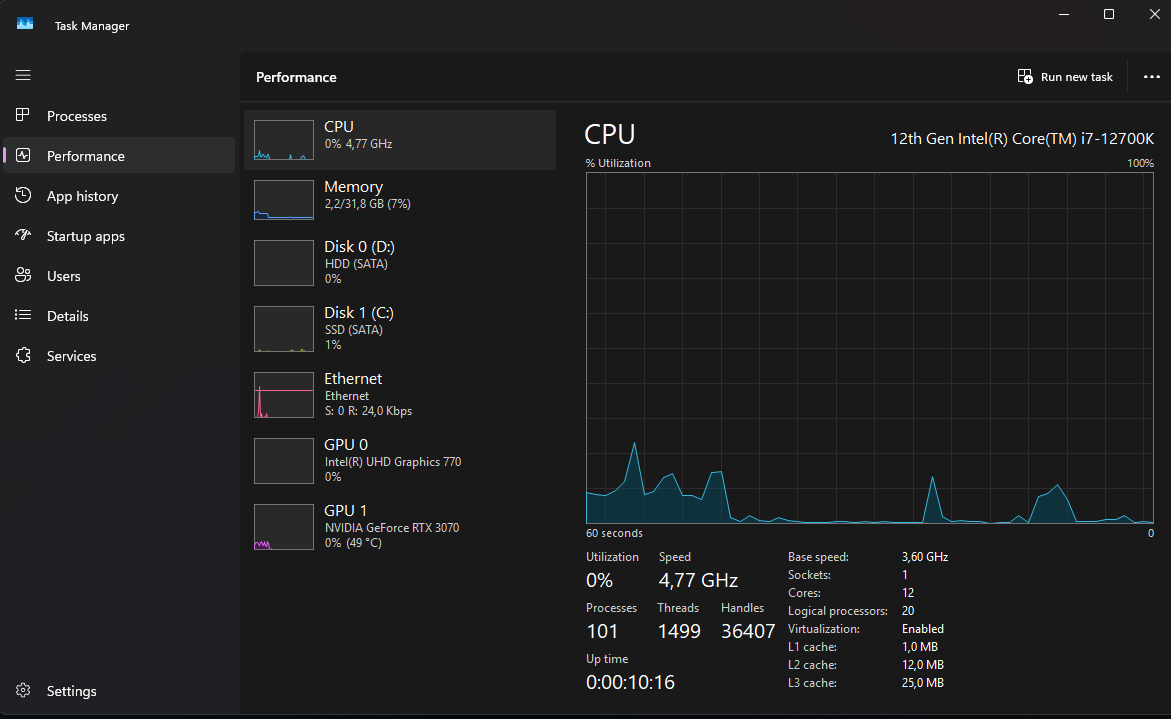Click the Disk 0 (D:) mini graph
The width and height of the screenshot is (1171, 719).
click(284, 263)
